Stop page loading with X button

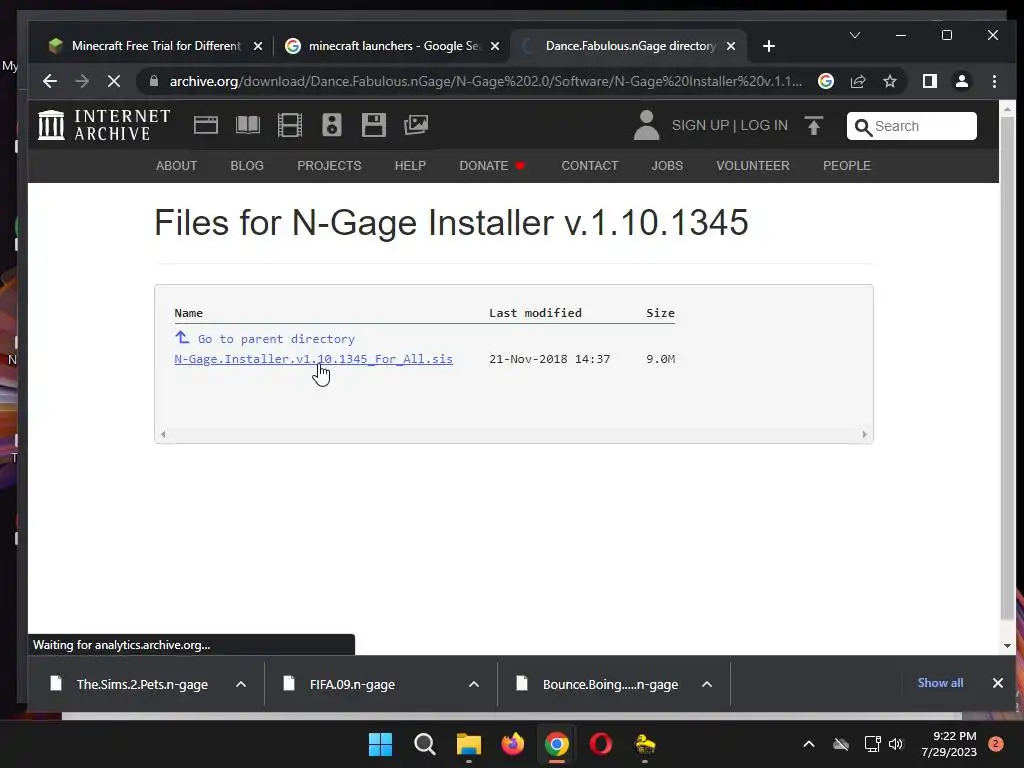[x=114, y=81]
